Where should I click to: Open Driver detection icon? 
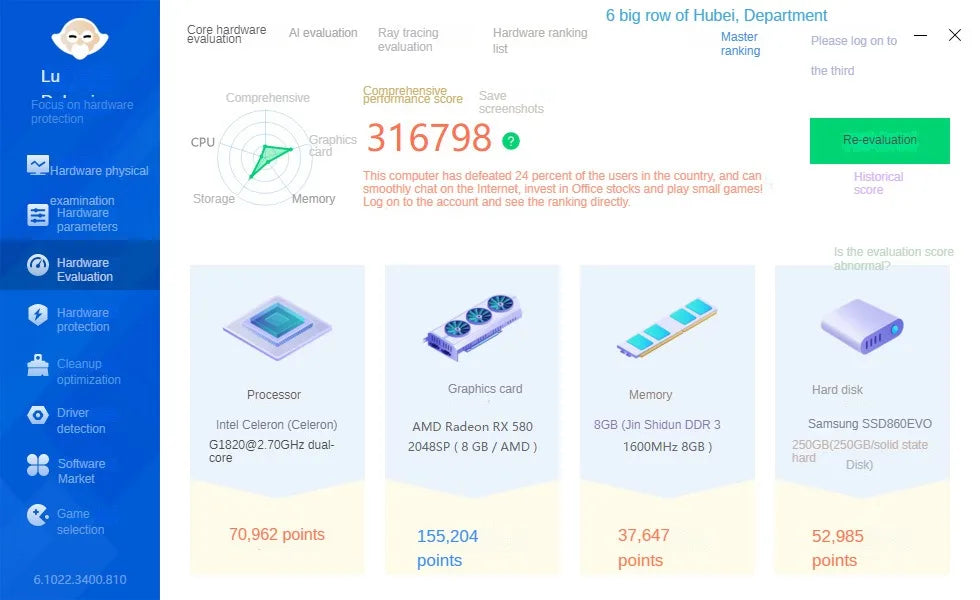[x=38, y=415]
